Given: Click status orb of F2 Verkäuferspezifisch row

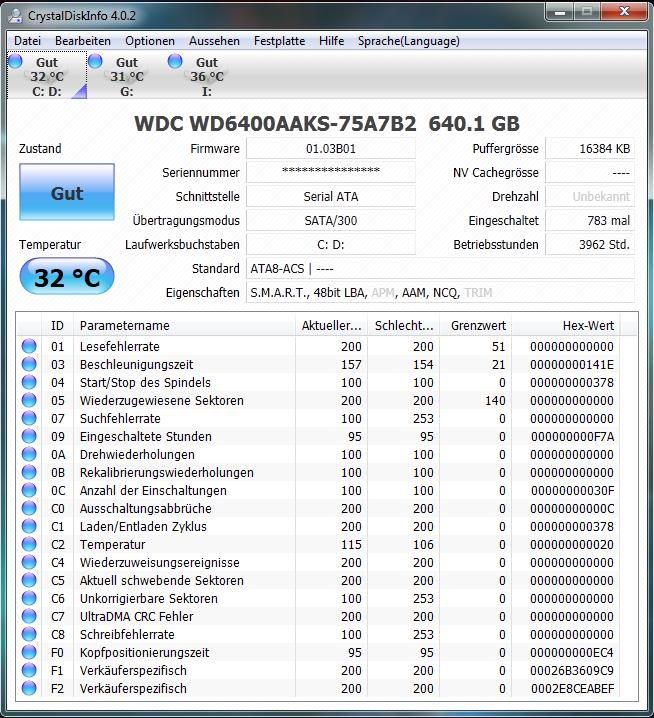Looking at the screenshot, I should click(29, 688).
